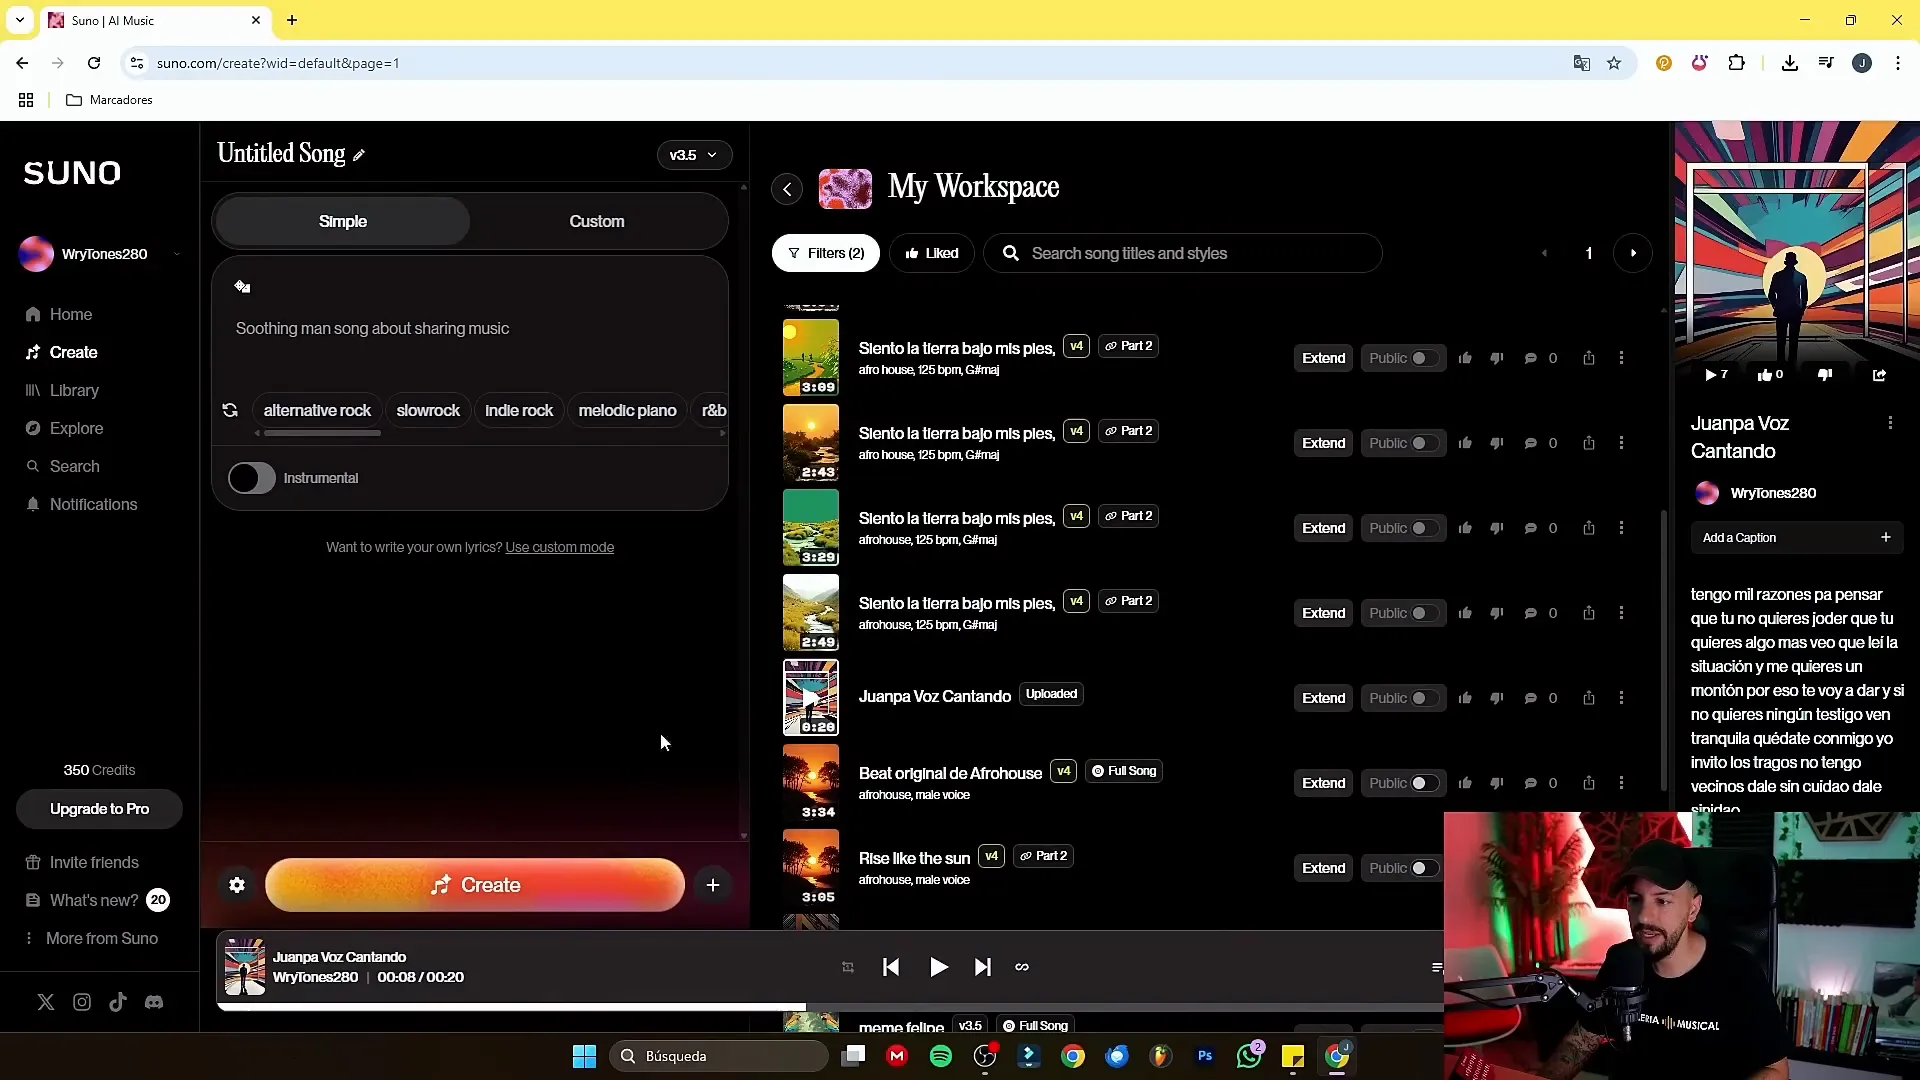Open the Use custom mode link
The height and width of the screenshot is (1080, 1920).
(x=559, y=547)
